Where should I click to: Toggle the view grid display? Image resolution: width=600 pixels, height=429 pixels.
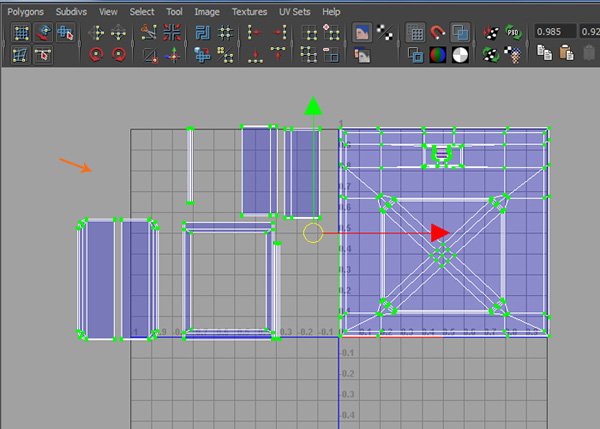coord(416,33)
